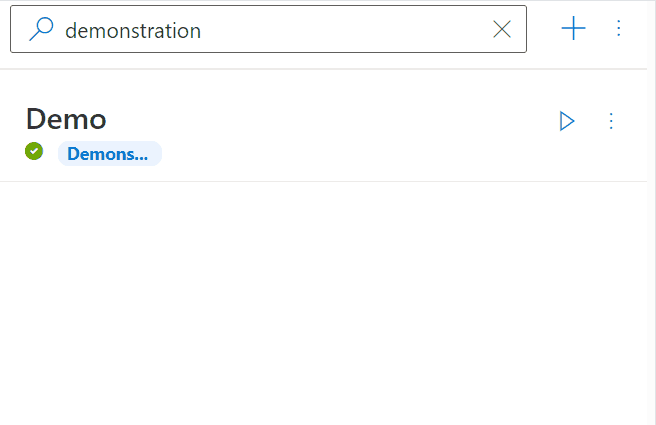
Task: Click the bold "Demo" heading
Action: click(x=66, y=119)
